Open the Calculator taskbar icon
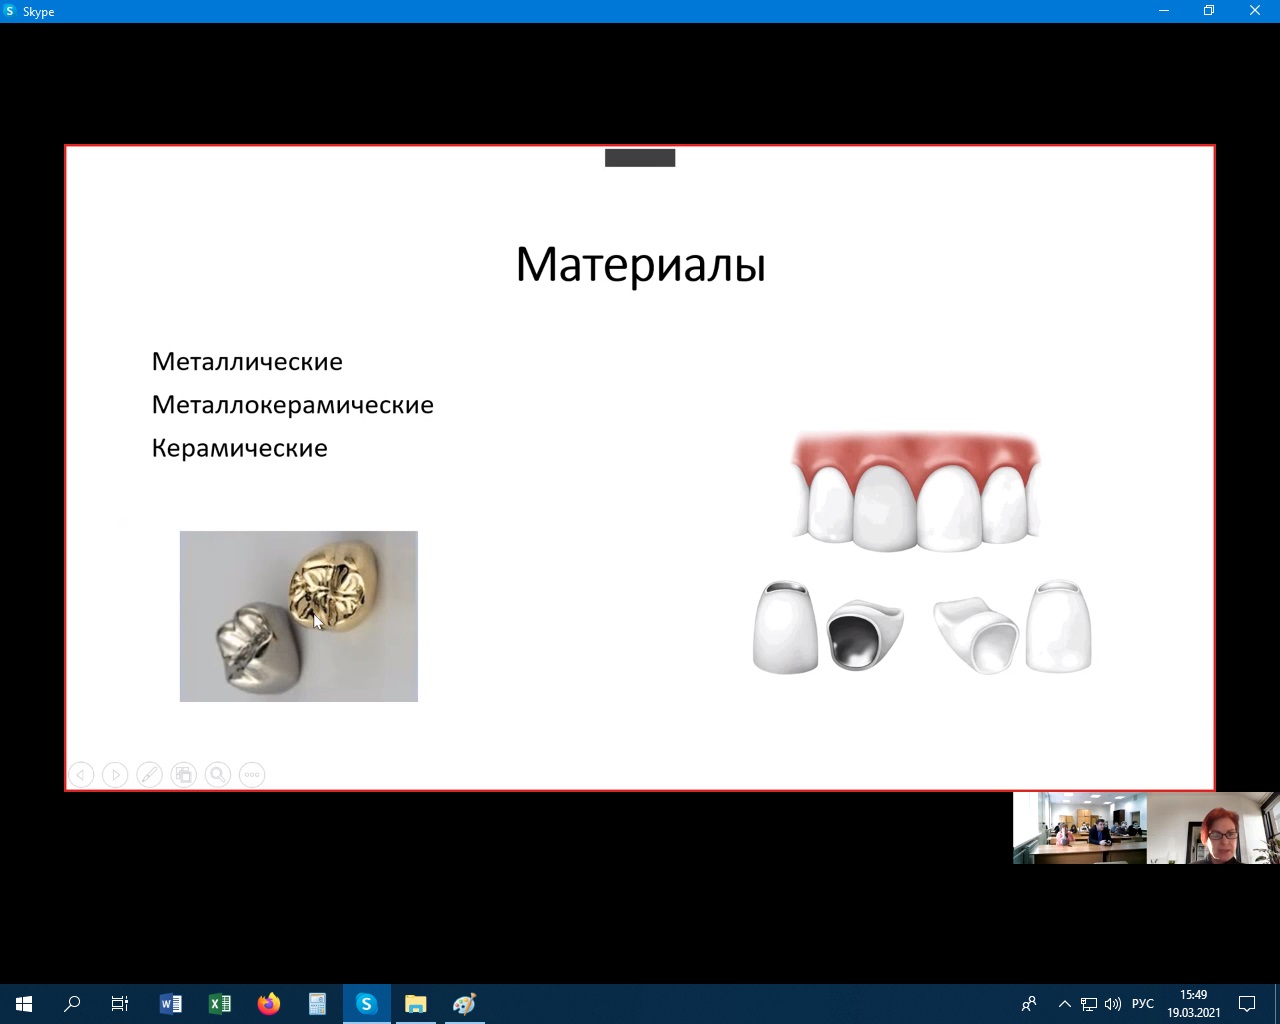Screen dimensions: 1280x1024 coord(318,1004)
